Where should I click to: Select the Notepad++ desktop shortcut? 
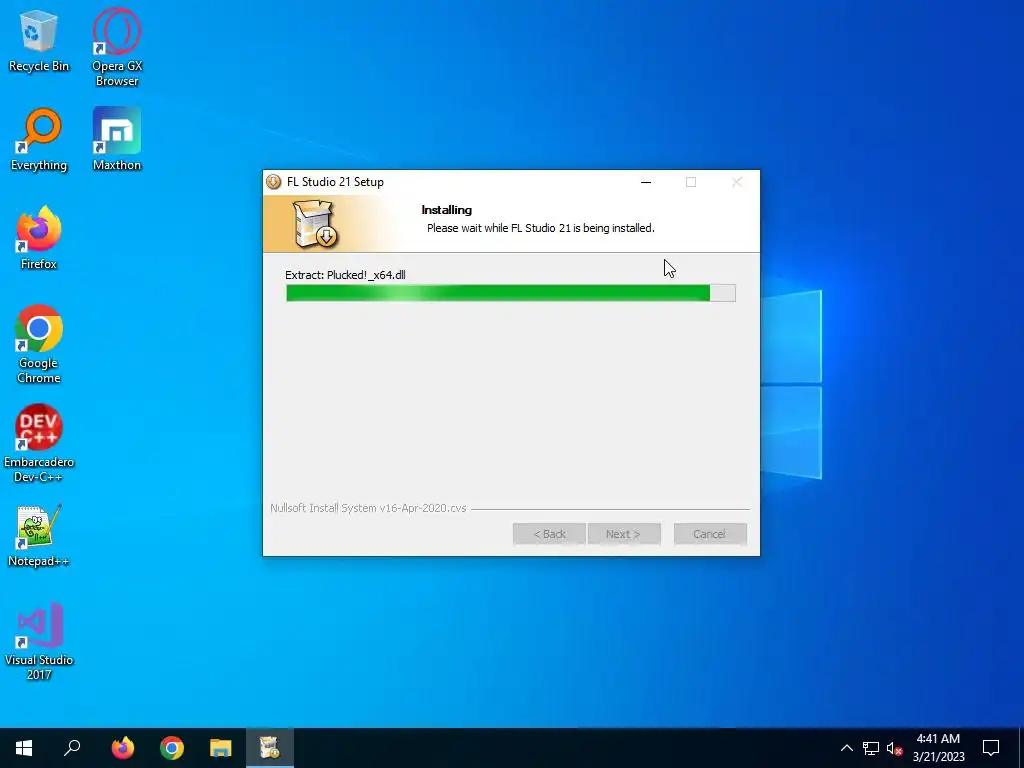coord(39,536)
